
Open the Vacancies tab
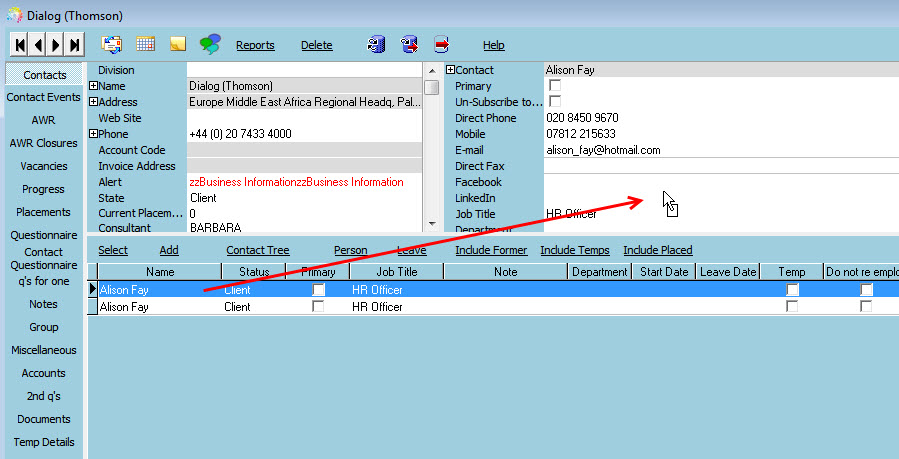coord(44,166)
